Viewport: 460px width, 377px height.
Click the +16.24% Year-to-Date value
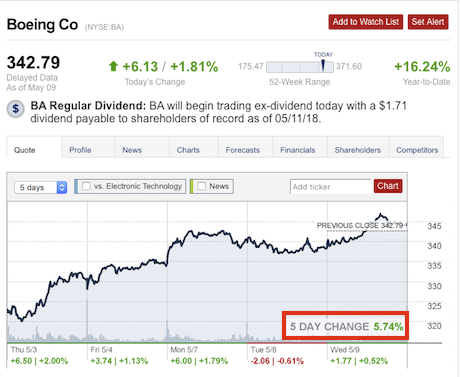[422, 67]
